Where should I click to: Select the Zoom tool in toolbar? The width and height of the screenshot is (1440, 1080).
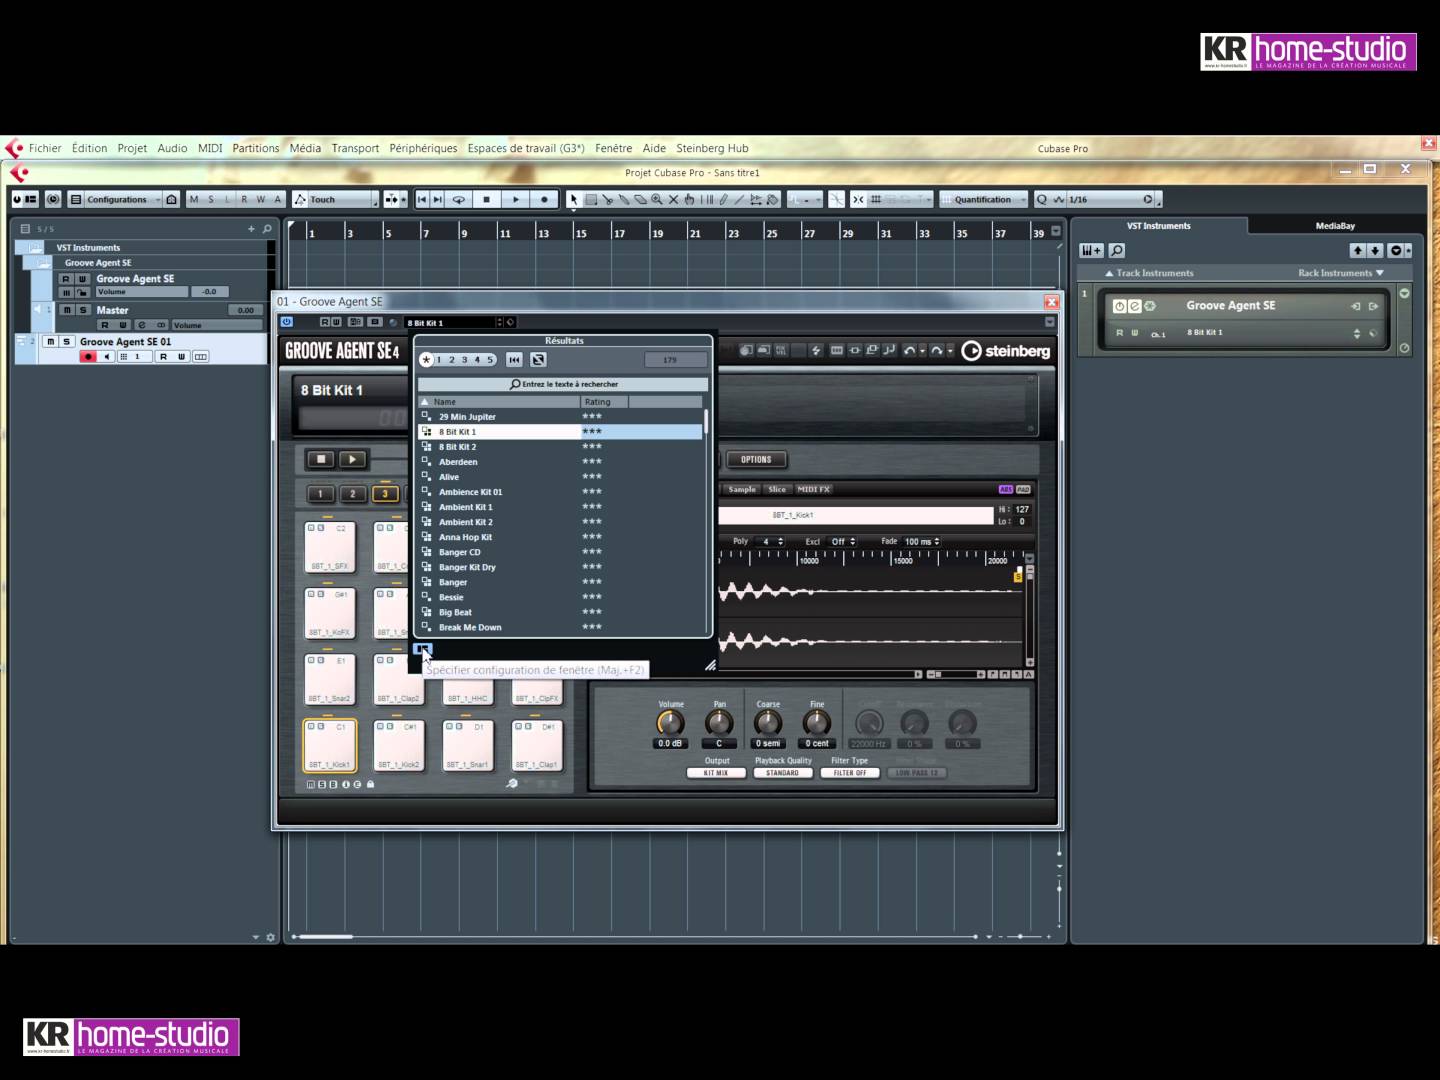657,200
